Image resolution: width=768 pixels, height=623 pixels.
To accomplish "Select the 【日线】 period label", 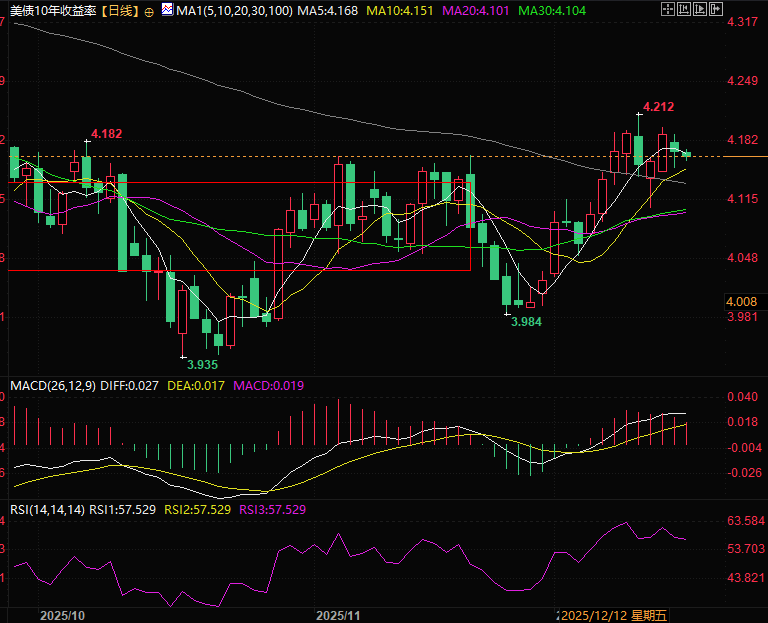I will (120, 11).
